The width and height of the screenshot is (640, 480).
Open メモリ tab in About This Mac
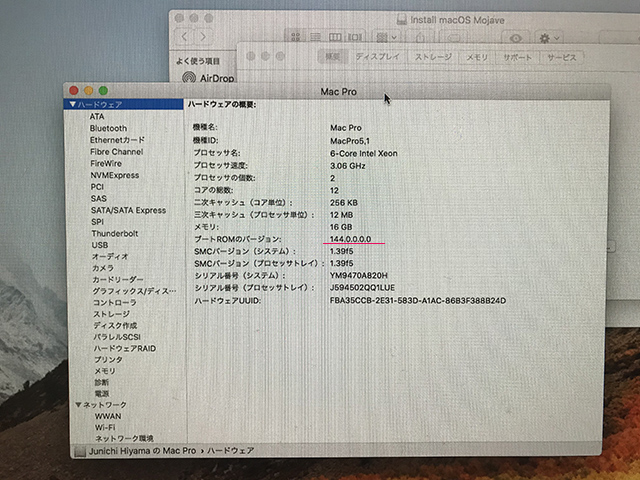pos(477,57)
